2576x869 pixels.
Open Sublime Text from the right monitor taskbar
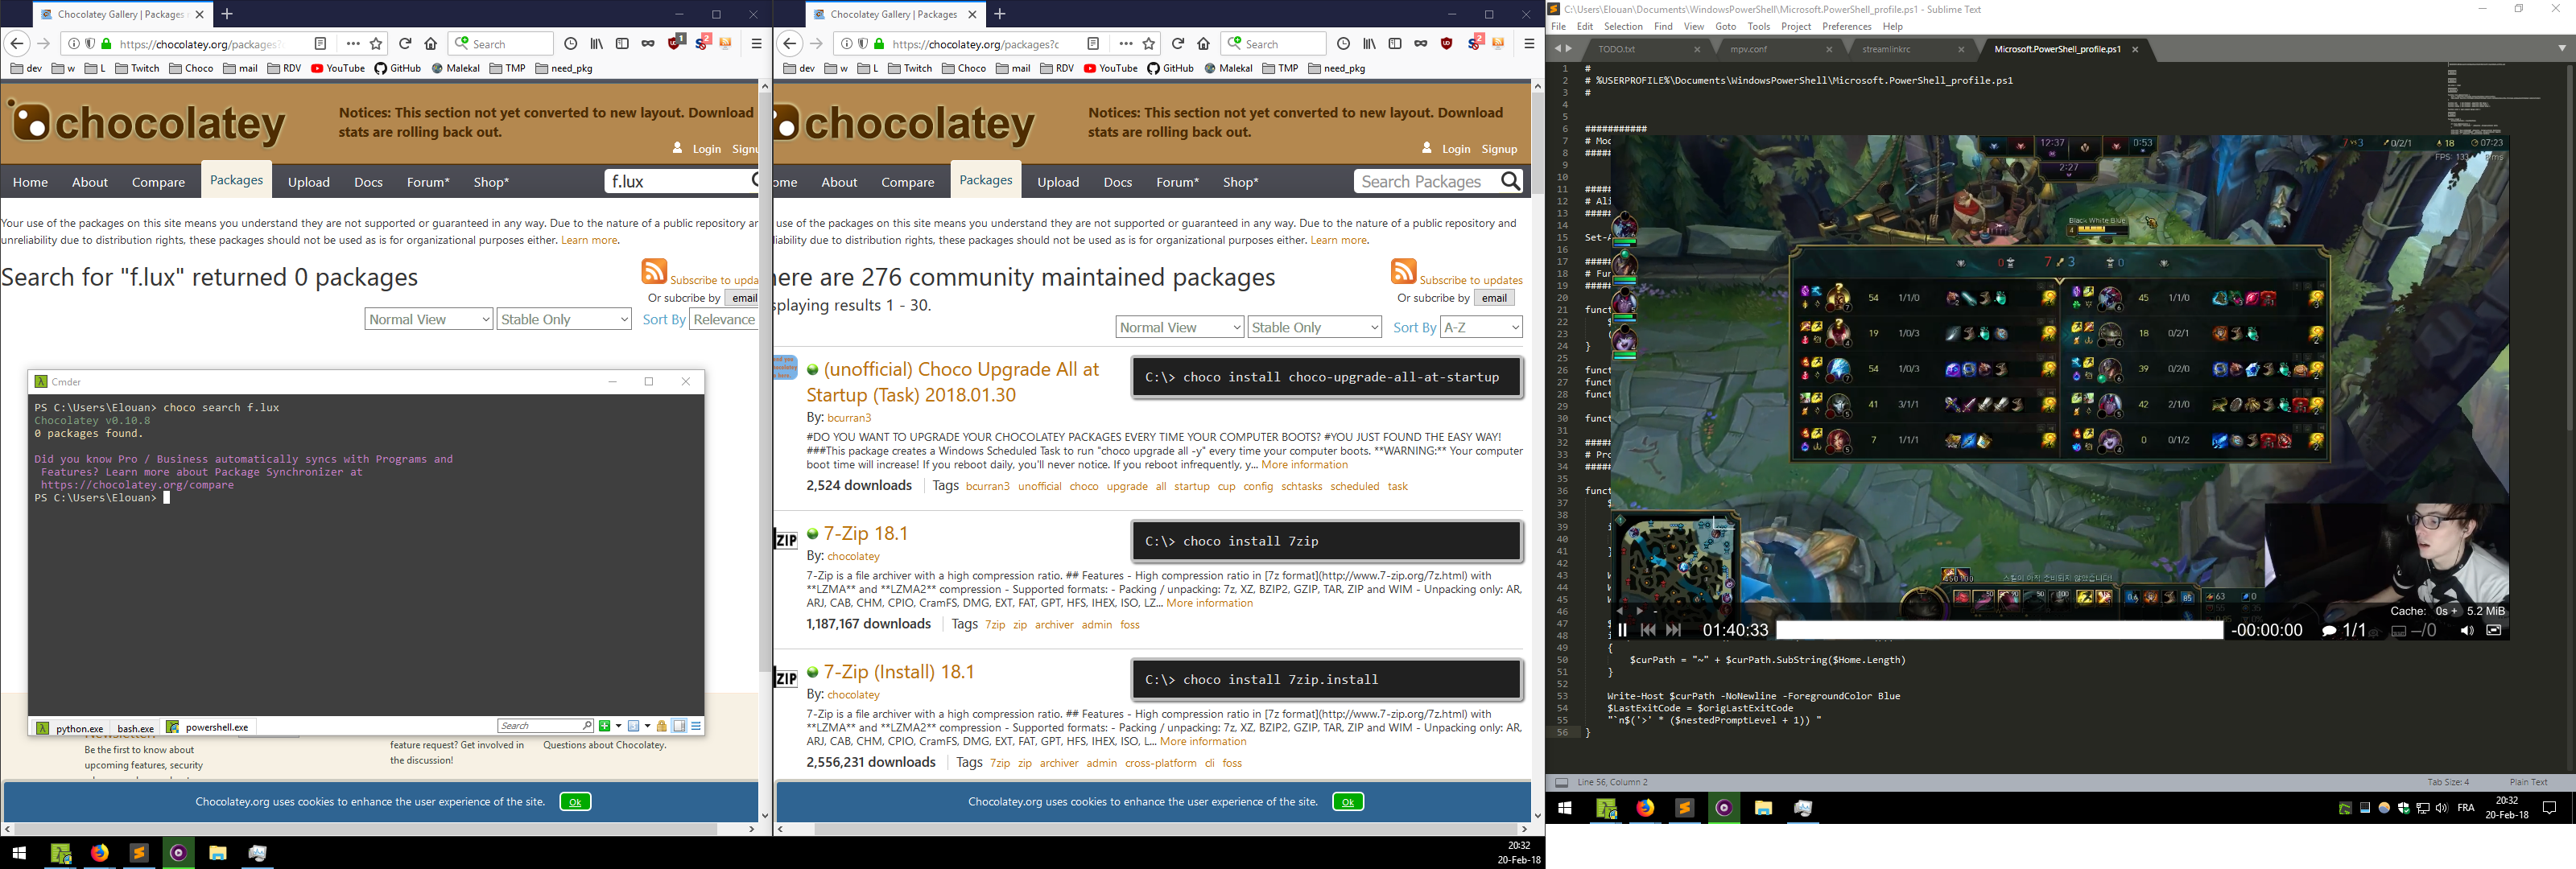[1685, 808]
